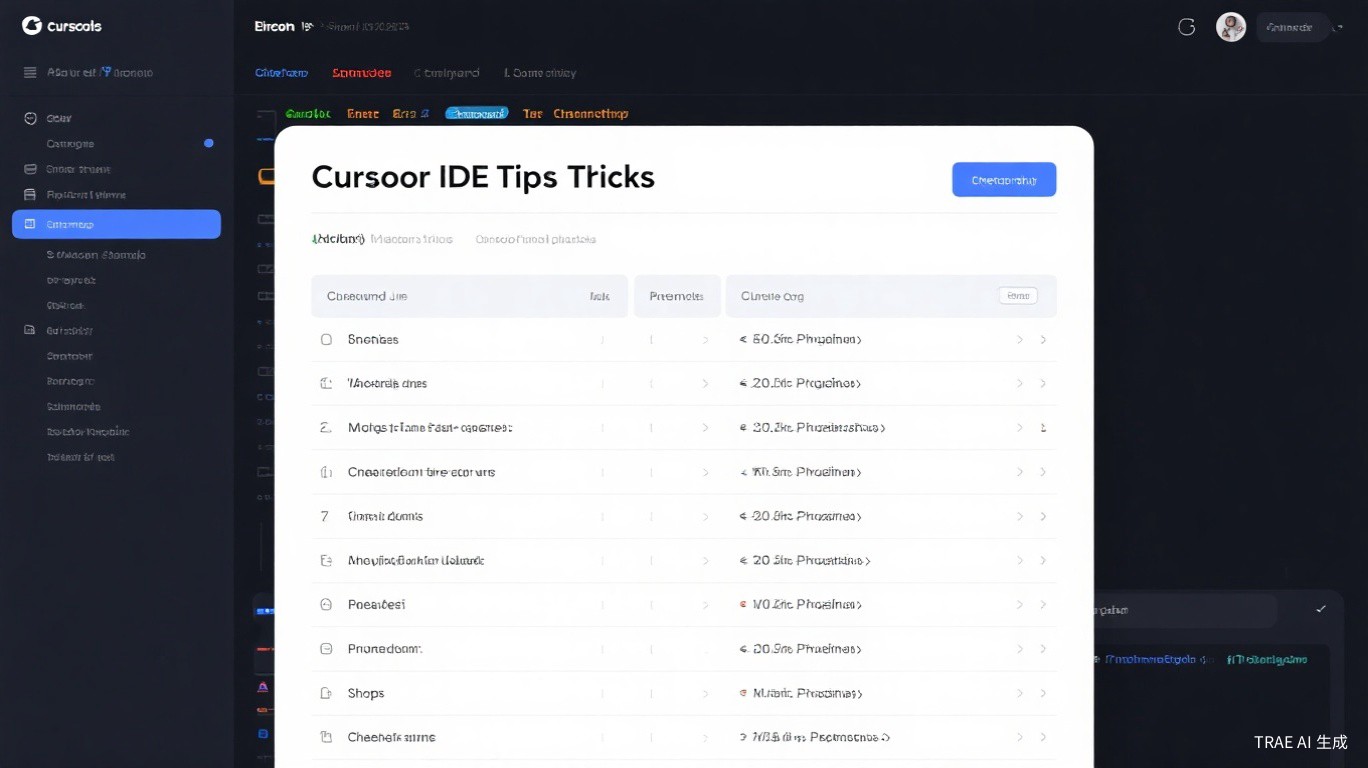
Task: Click the Eircon heading in the top bar
Action: point(275,26)
